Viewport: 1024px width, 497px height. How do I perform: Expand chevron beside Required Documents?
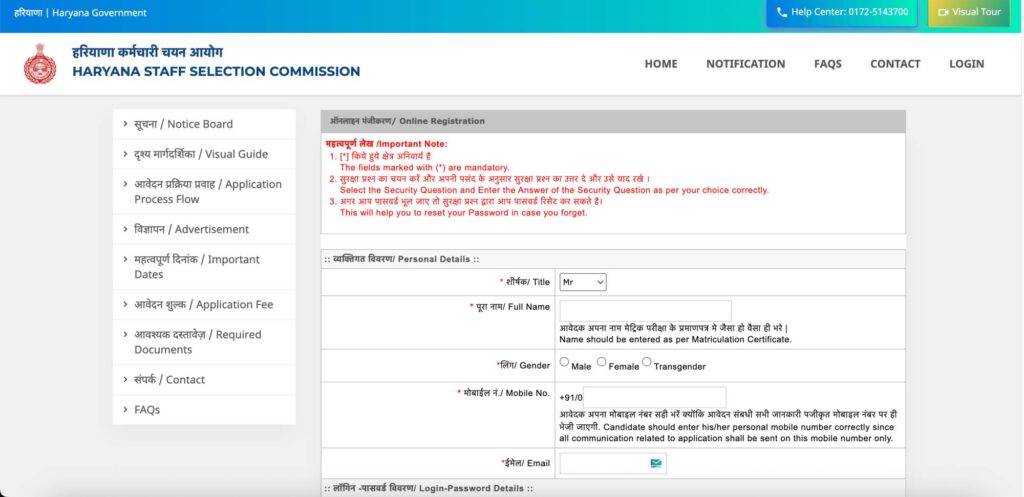click(x=125, y=334)
